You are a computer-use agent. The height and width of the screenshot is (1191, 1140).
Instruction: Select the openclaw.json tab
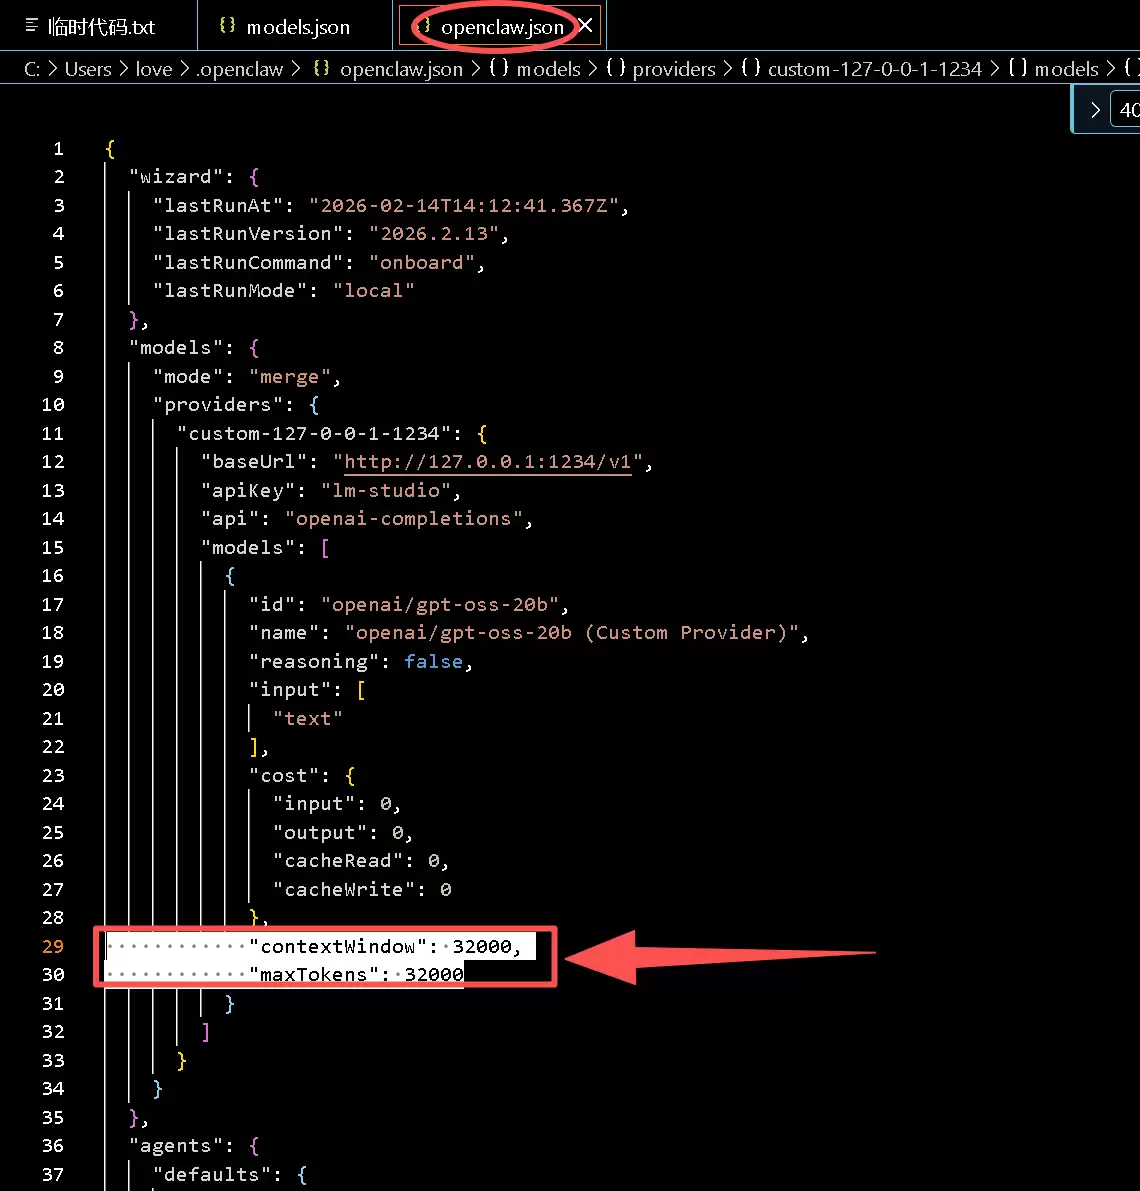[x=502, y=27]
